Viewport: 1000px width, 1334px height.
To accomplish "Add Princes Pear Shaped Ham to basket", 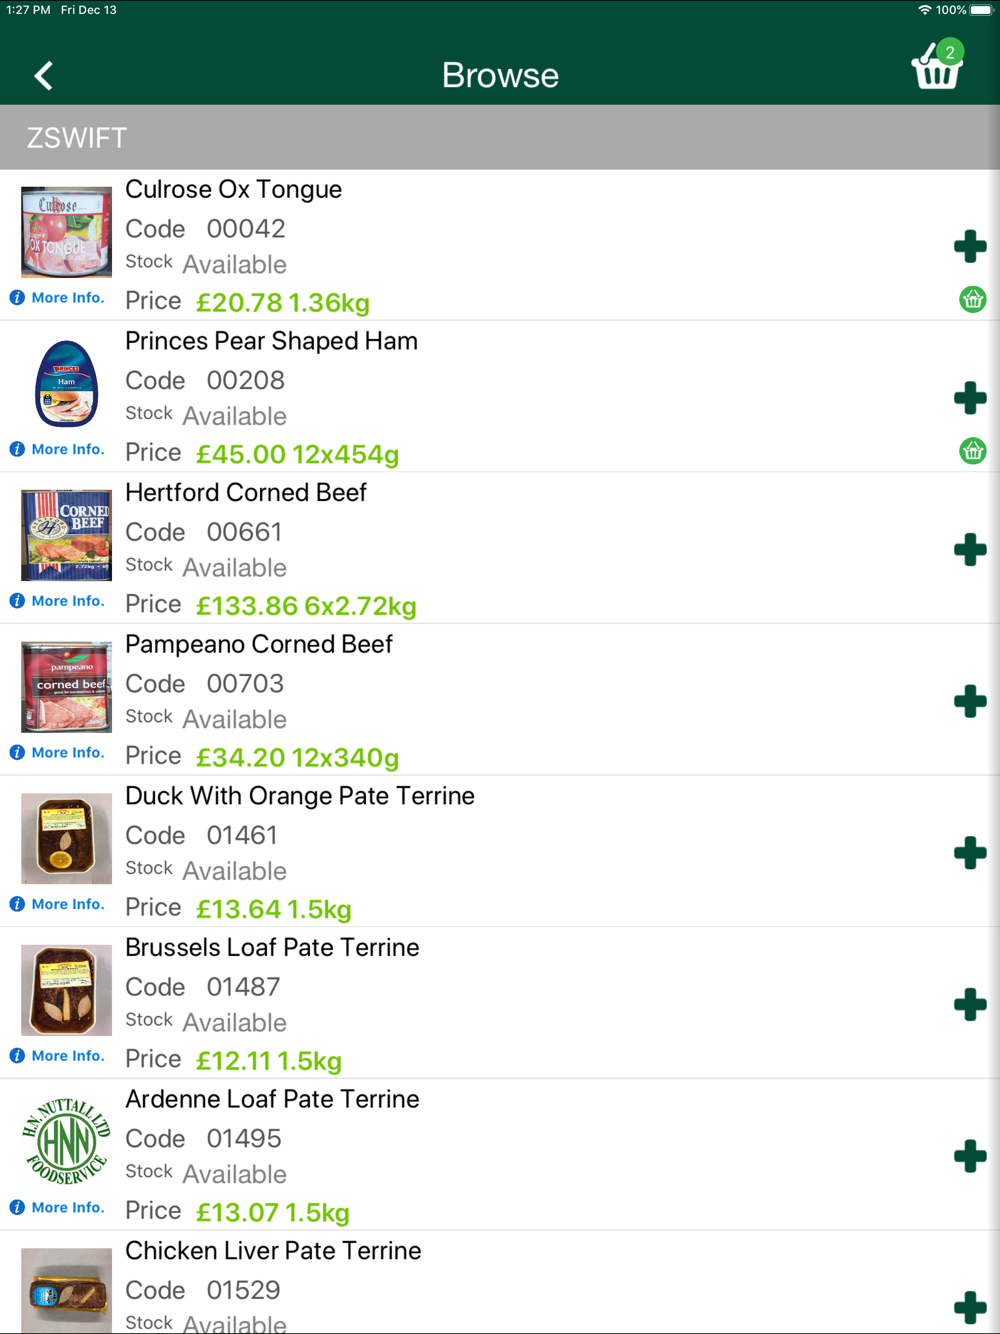I will (970, 398).
